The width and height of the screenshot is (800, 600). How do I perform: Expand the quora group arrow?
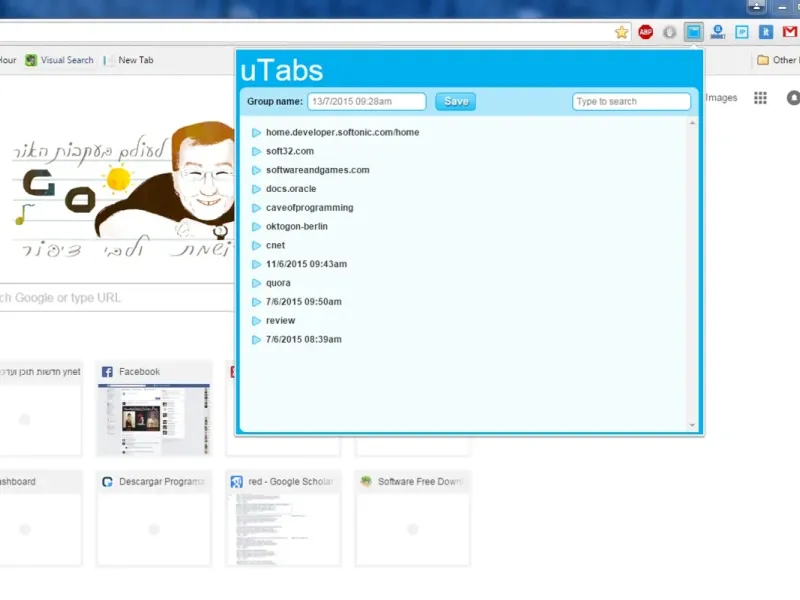point(256,283)
